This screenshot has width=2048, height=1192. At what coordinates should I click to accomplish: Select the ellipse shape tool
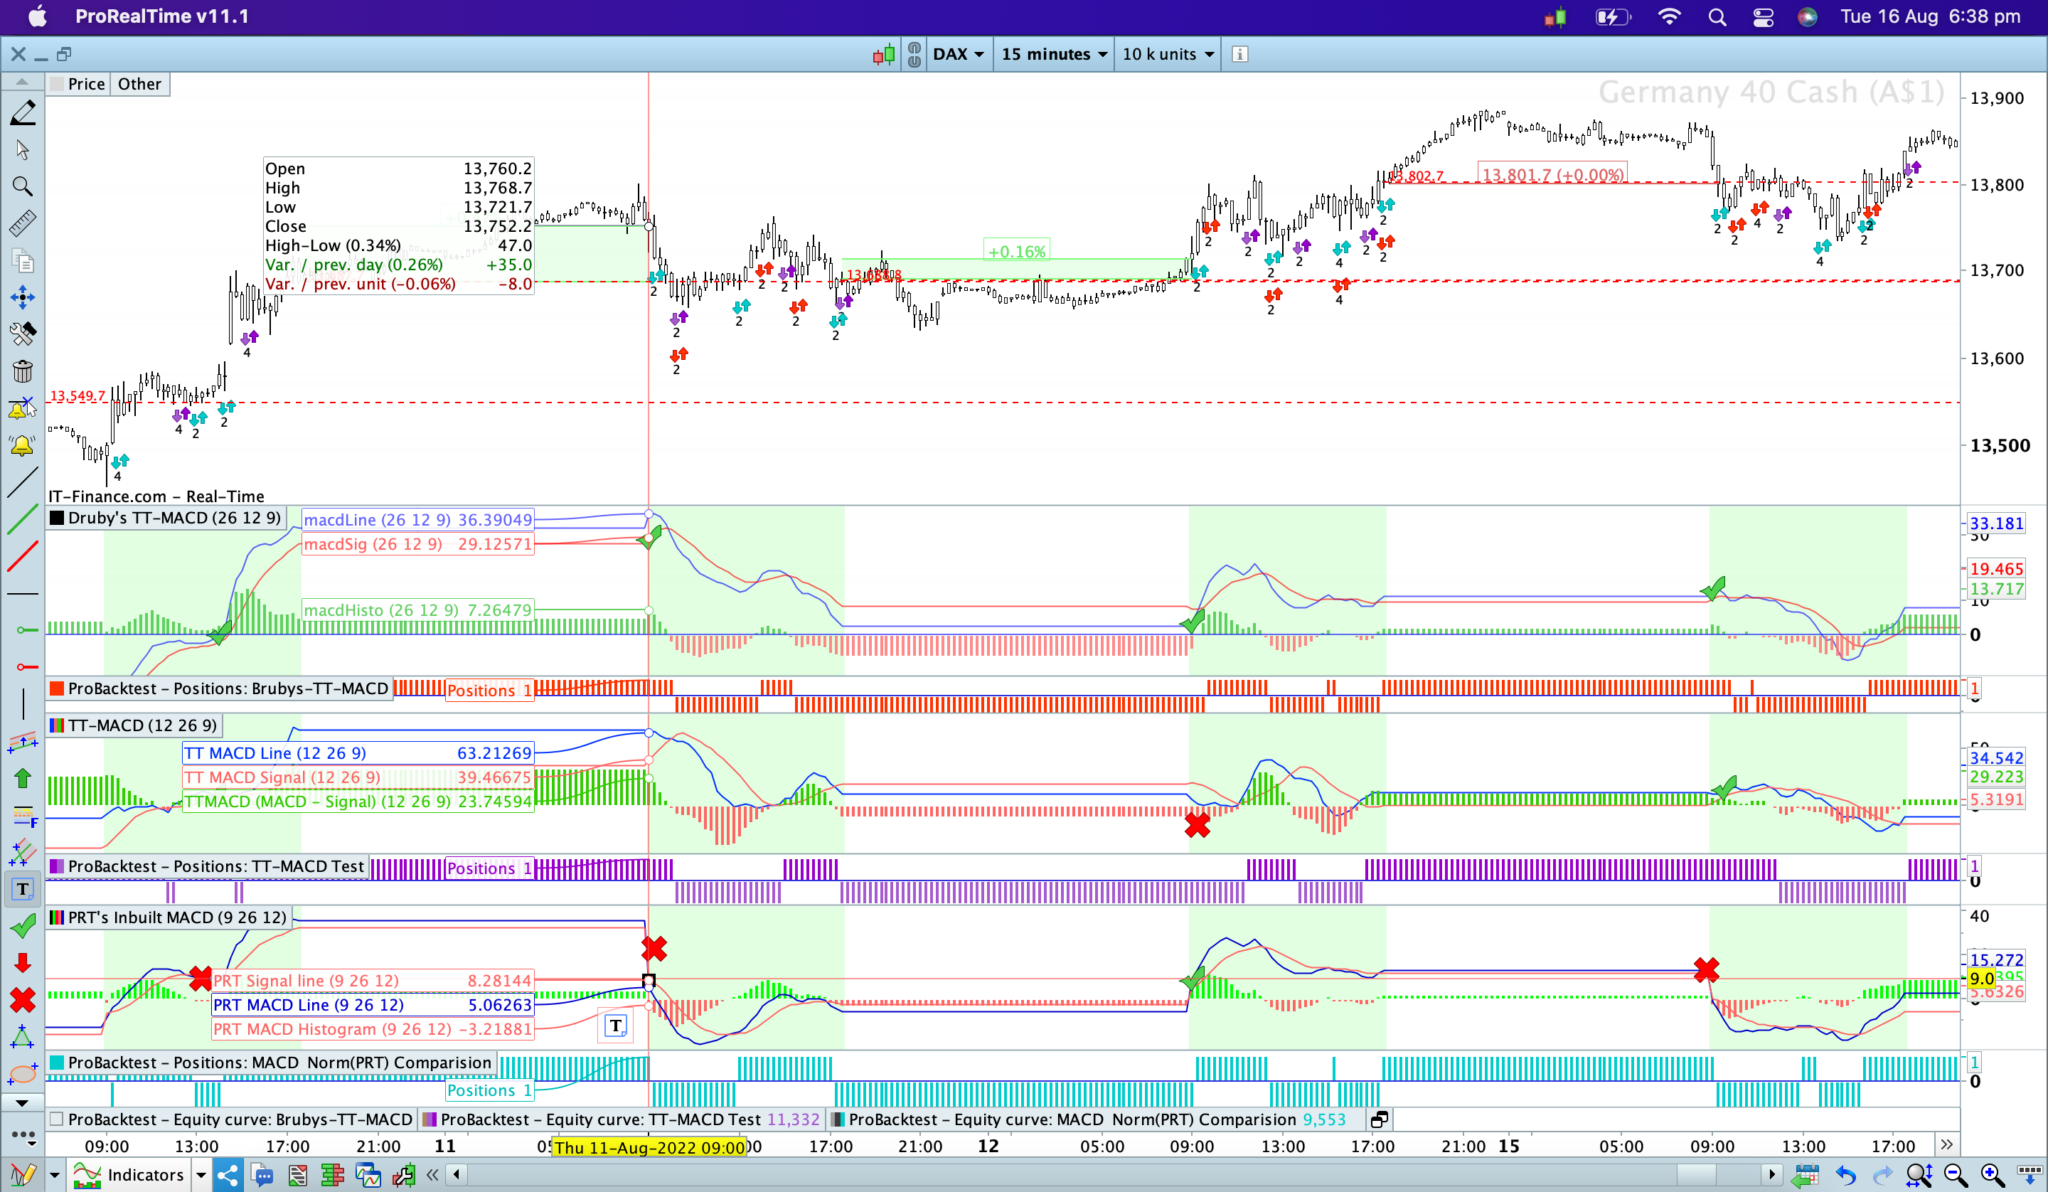pyautogui.click(x=22, y=1074)
